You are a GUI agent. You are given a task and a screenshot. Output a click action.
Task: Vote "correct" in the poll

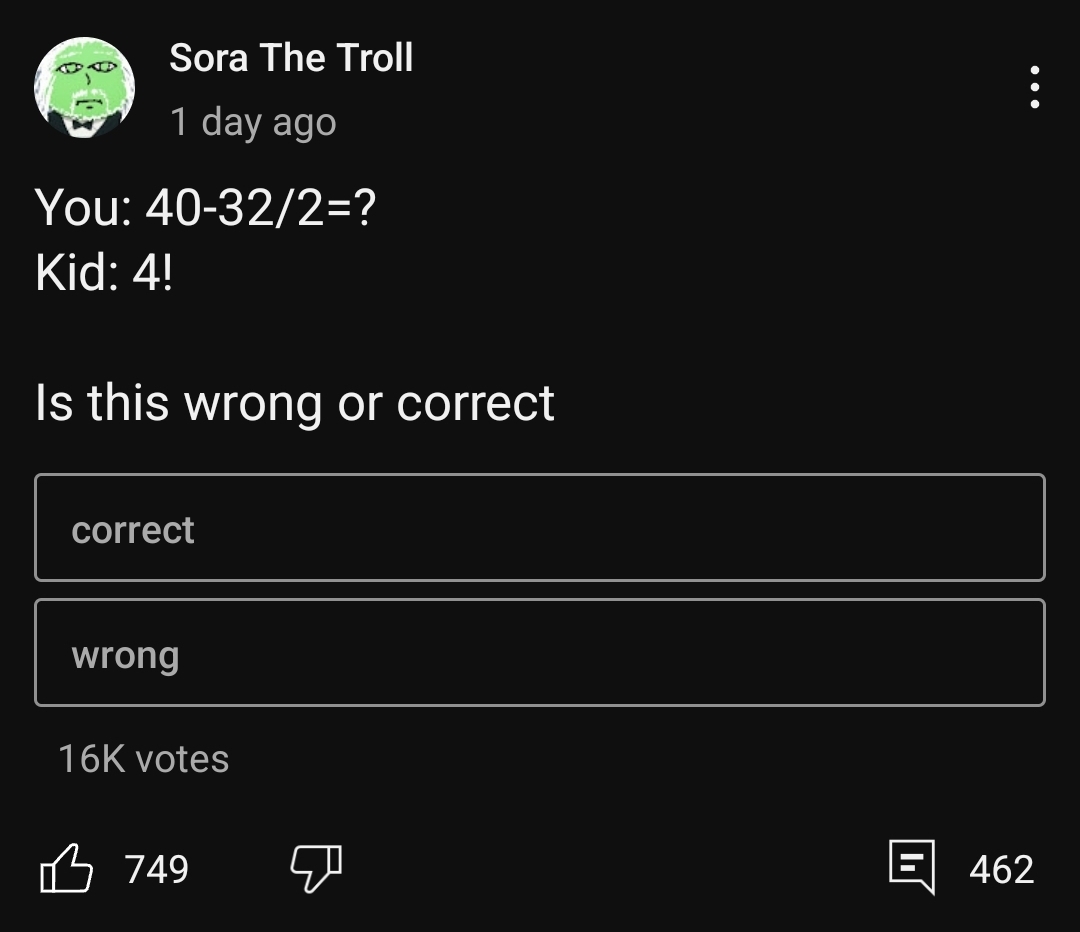tap(540, 528)
